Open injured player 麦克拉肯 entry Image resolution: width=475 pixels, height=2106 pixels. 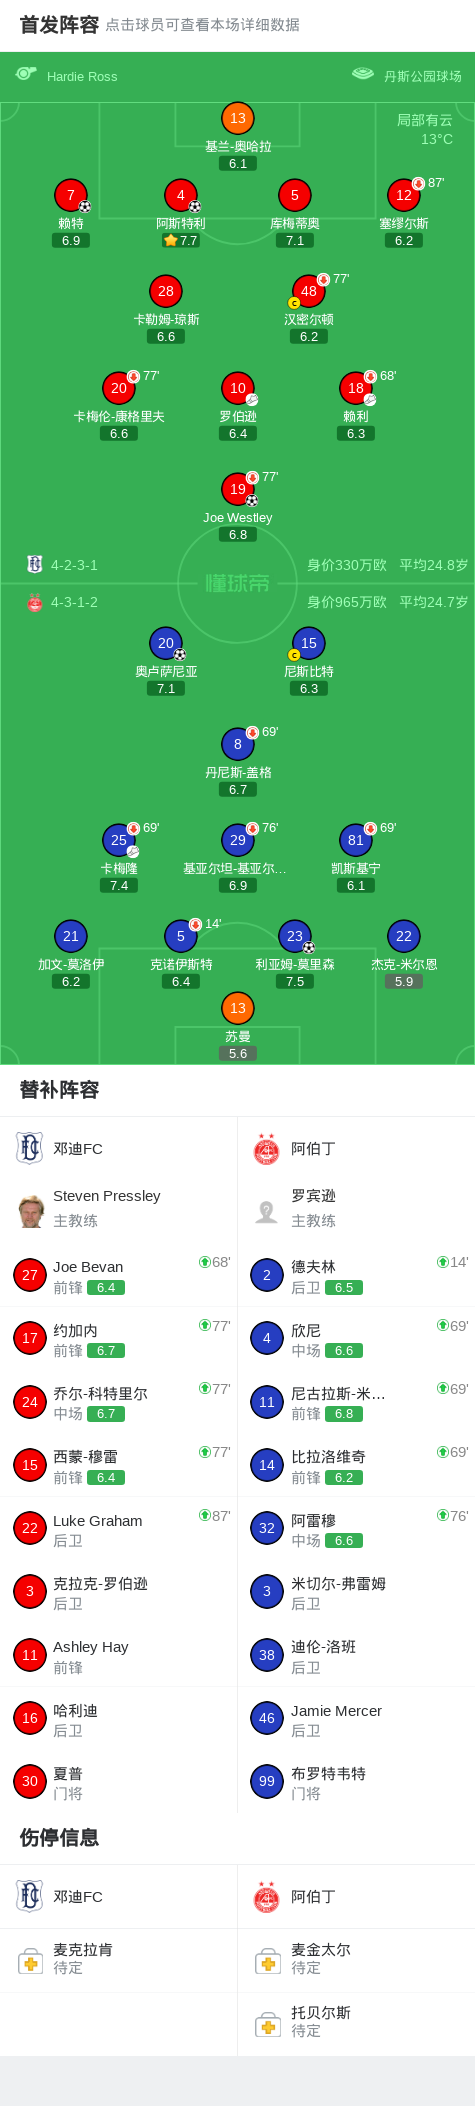[x=119, y=1959]
